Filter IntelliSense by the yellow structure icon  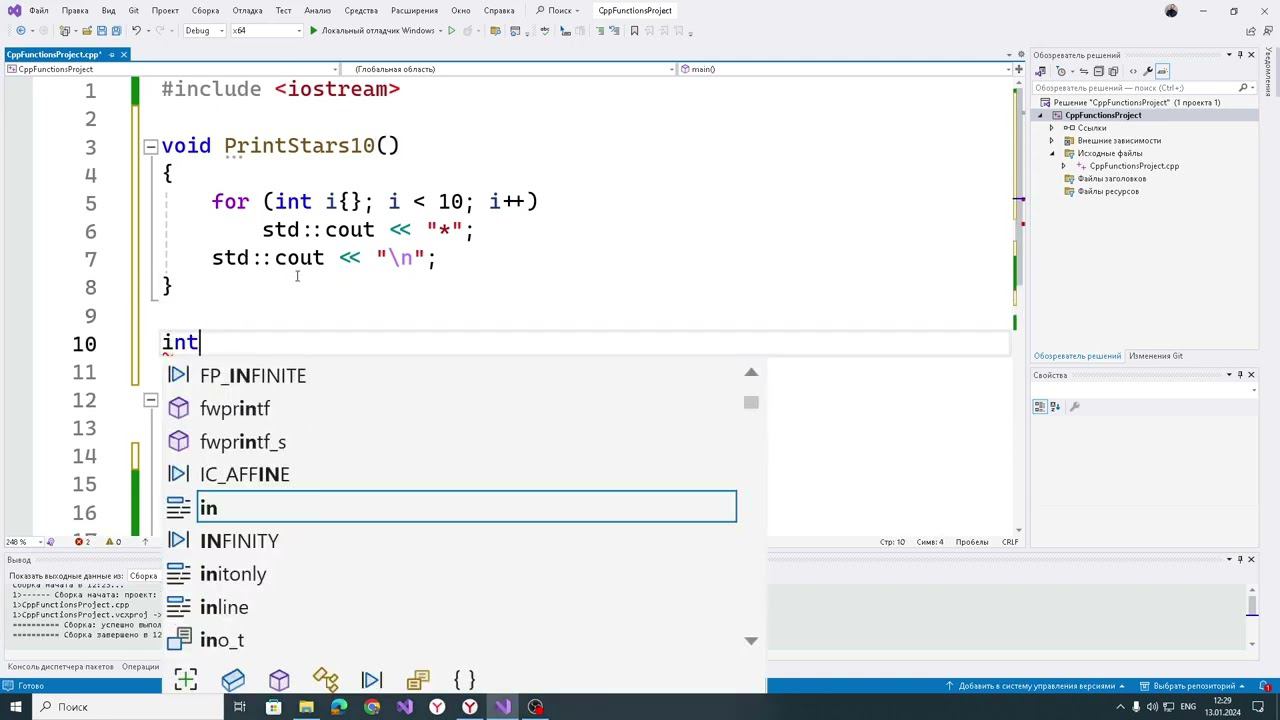coord(325,680)
